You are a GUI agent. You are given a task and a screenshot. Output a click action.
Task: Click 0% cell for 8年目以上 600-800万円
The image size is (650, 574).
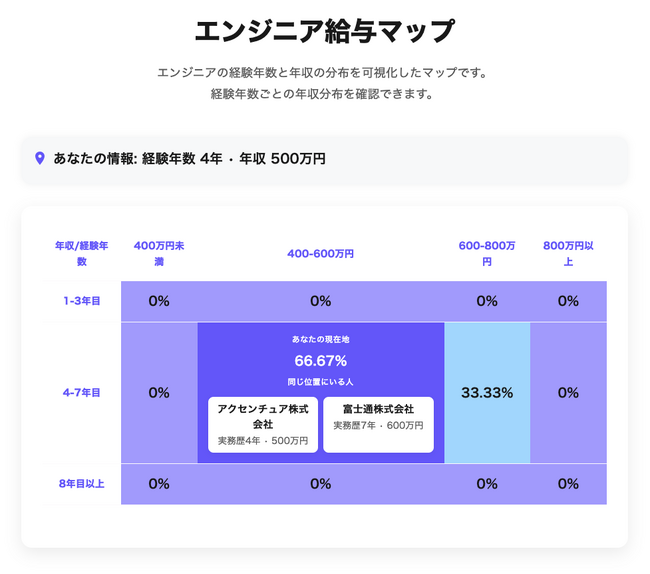tap(487, 484)
